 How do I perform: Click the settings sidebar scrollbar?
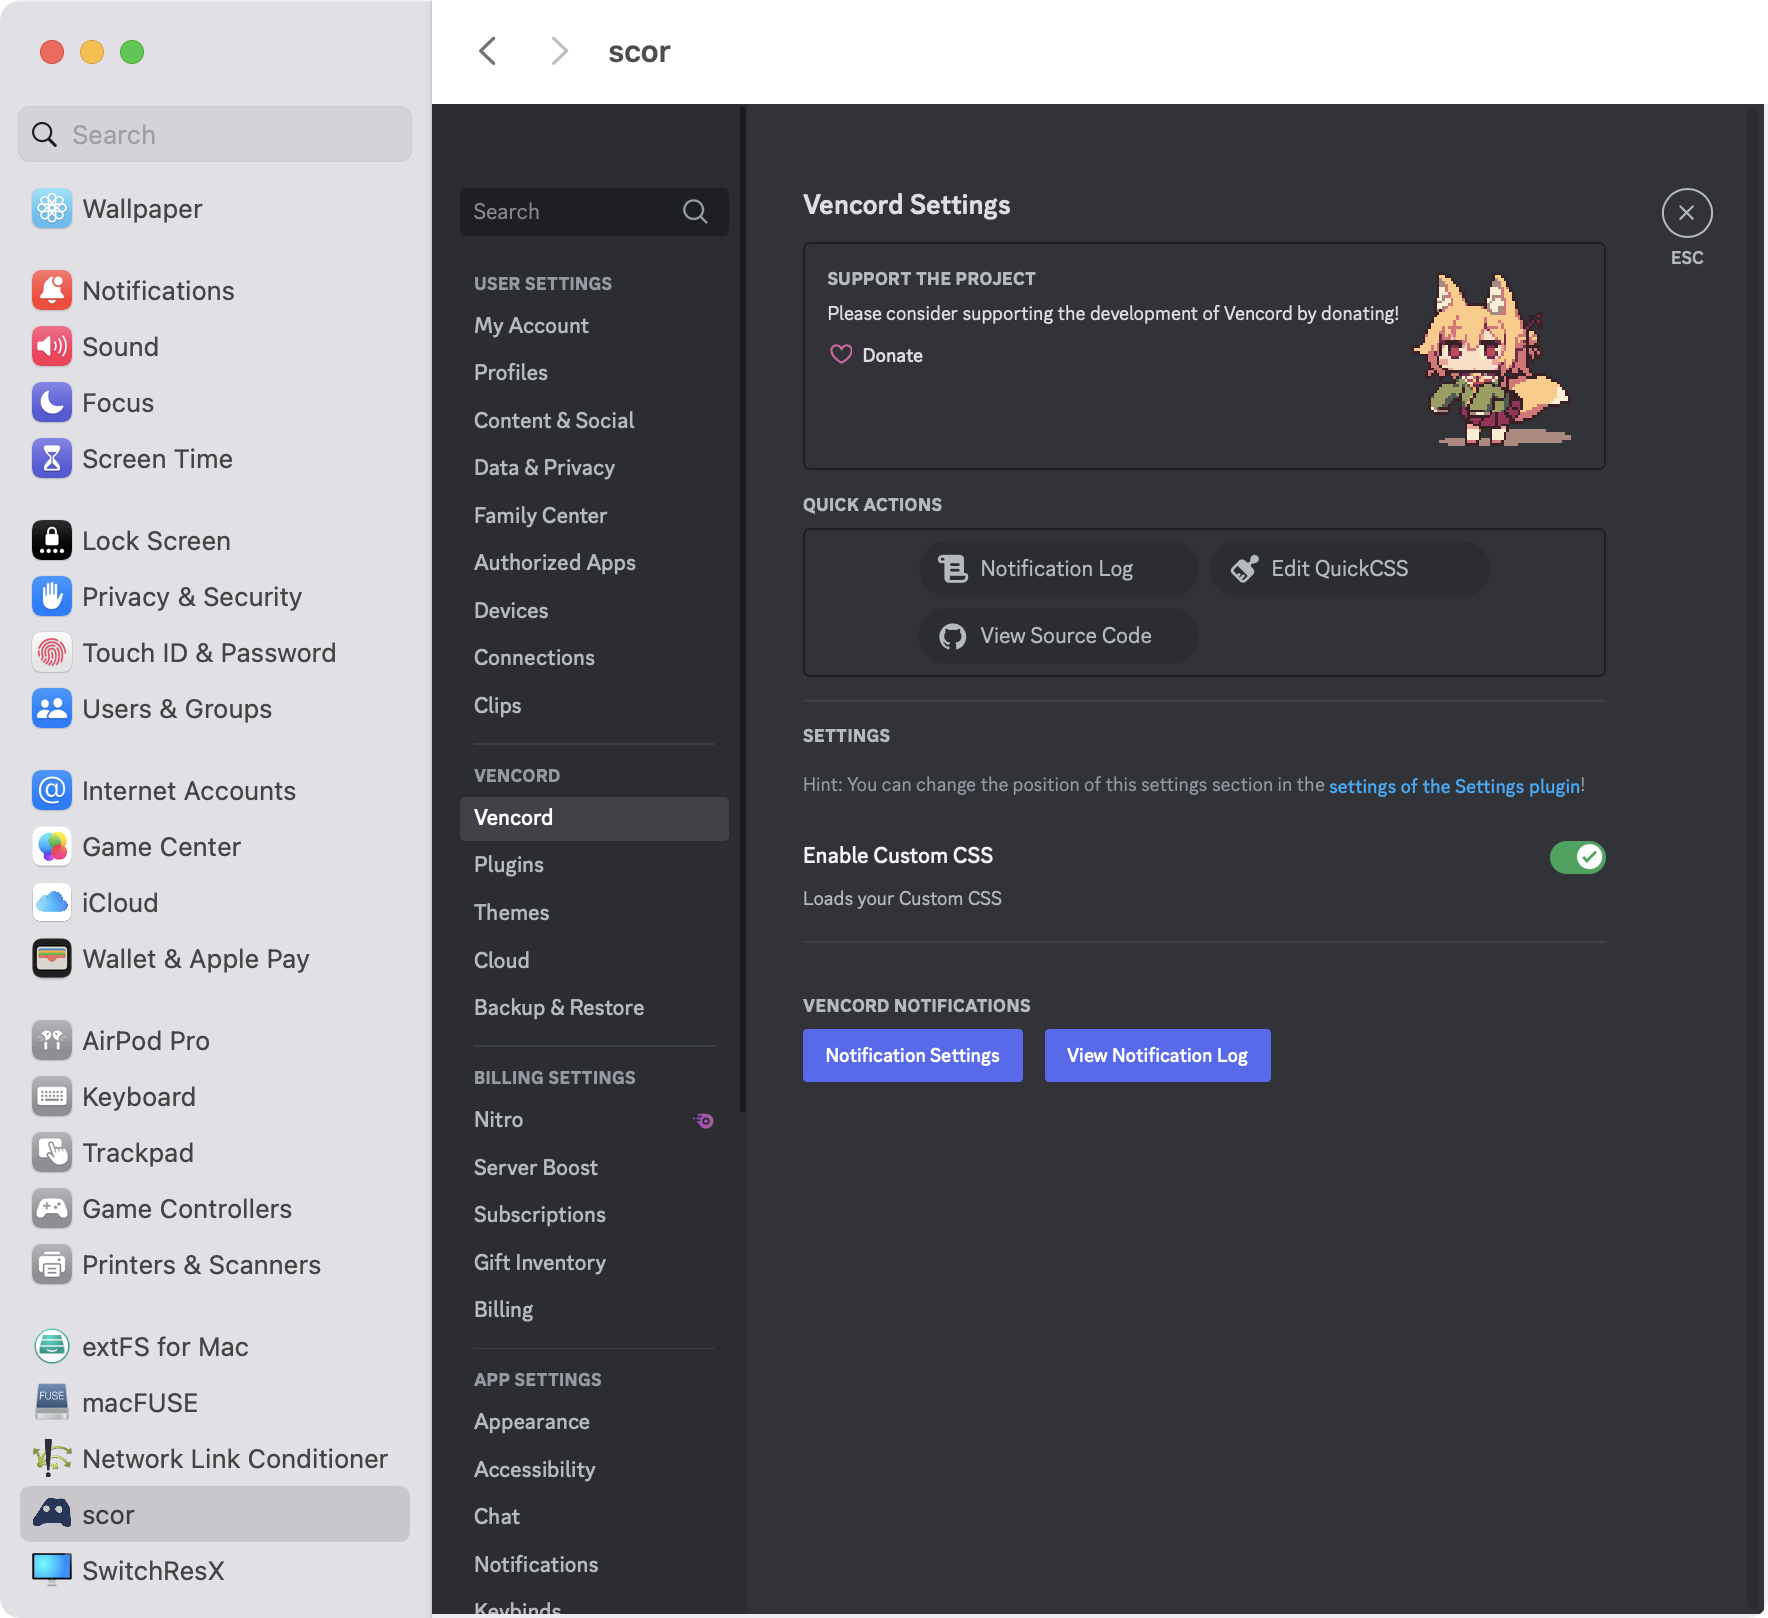(x=743, y=608)
